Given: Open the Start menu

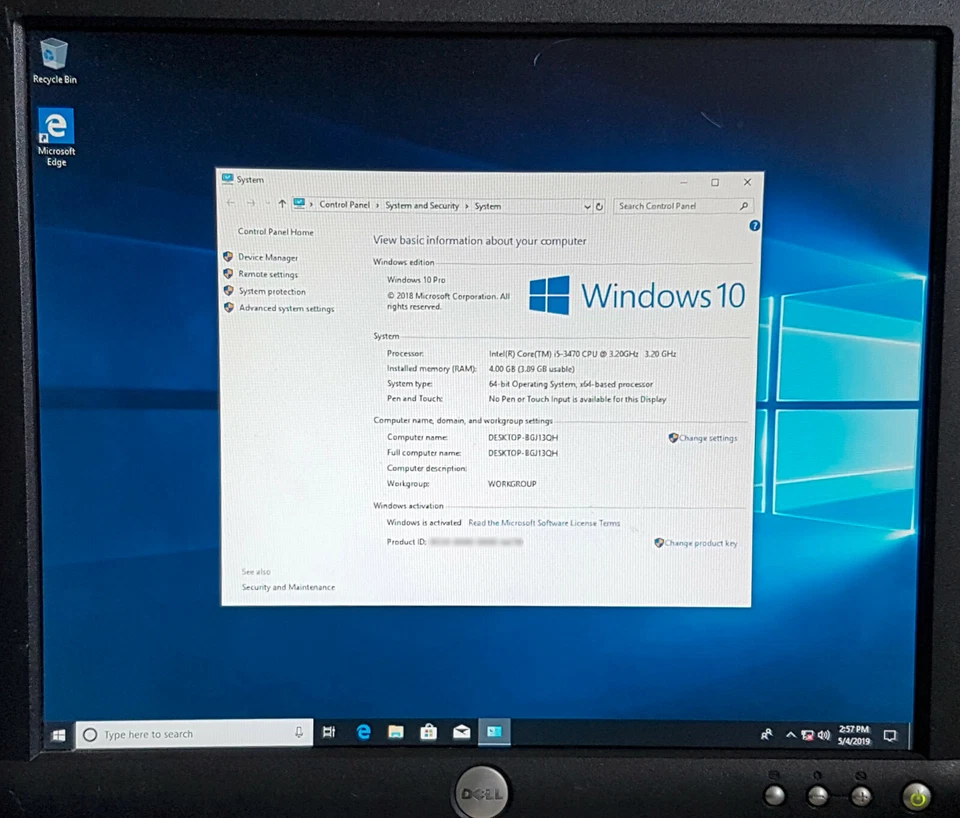Looking at the screenshot, I should (x=58, y=734).
